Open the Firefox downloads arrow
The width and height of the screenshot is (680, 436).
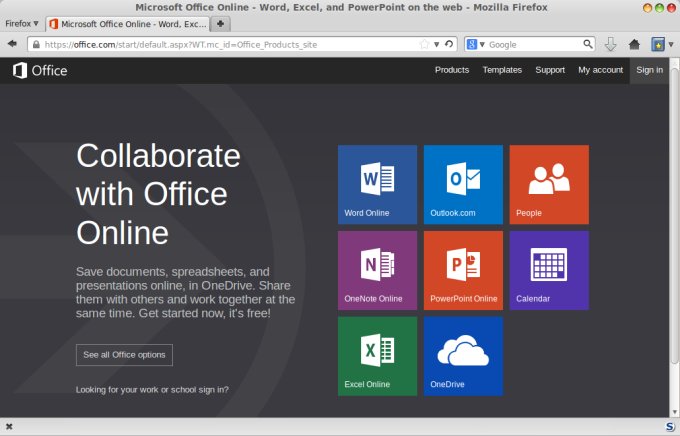coord(611,44)
